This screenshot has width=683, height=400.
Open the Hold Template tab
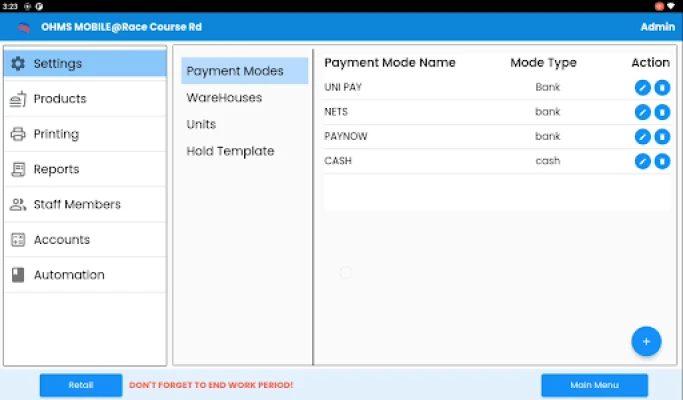tap(230, 151)
